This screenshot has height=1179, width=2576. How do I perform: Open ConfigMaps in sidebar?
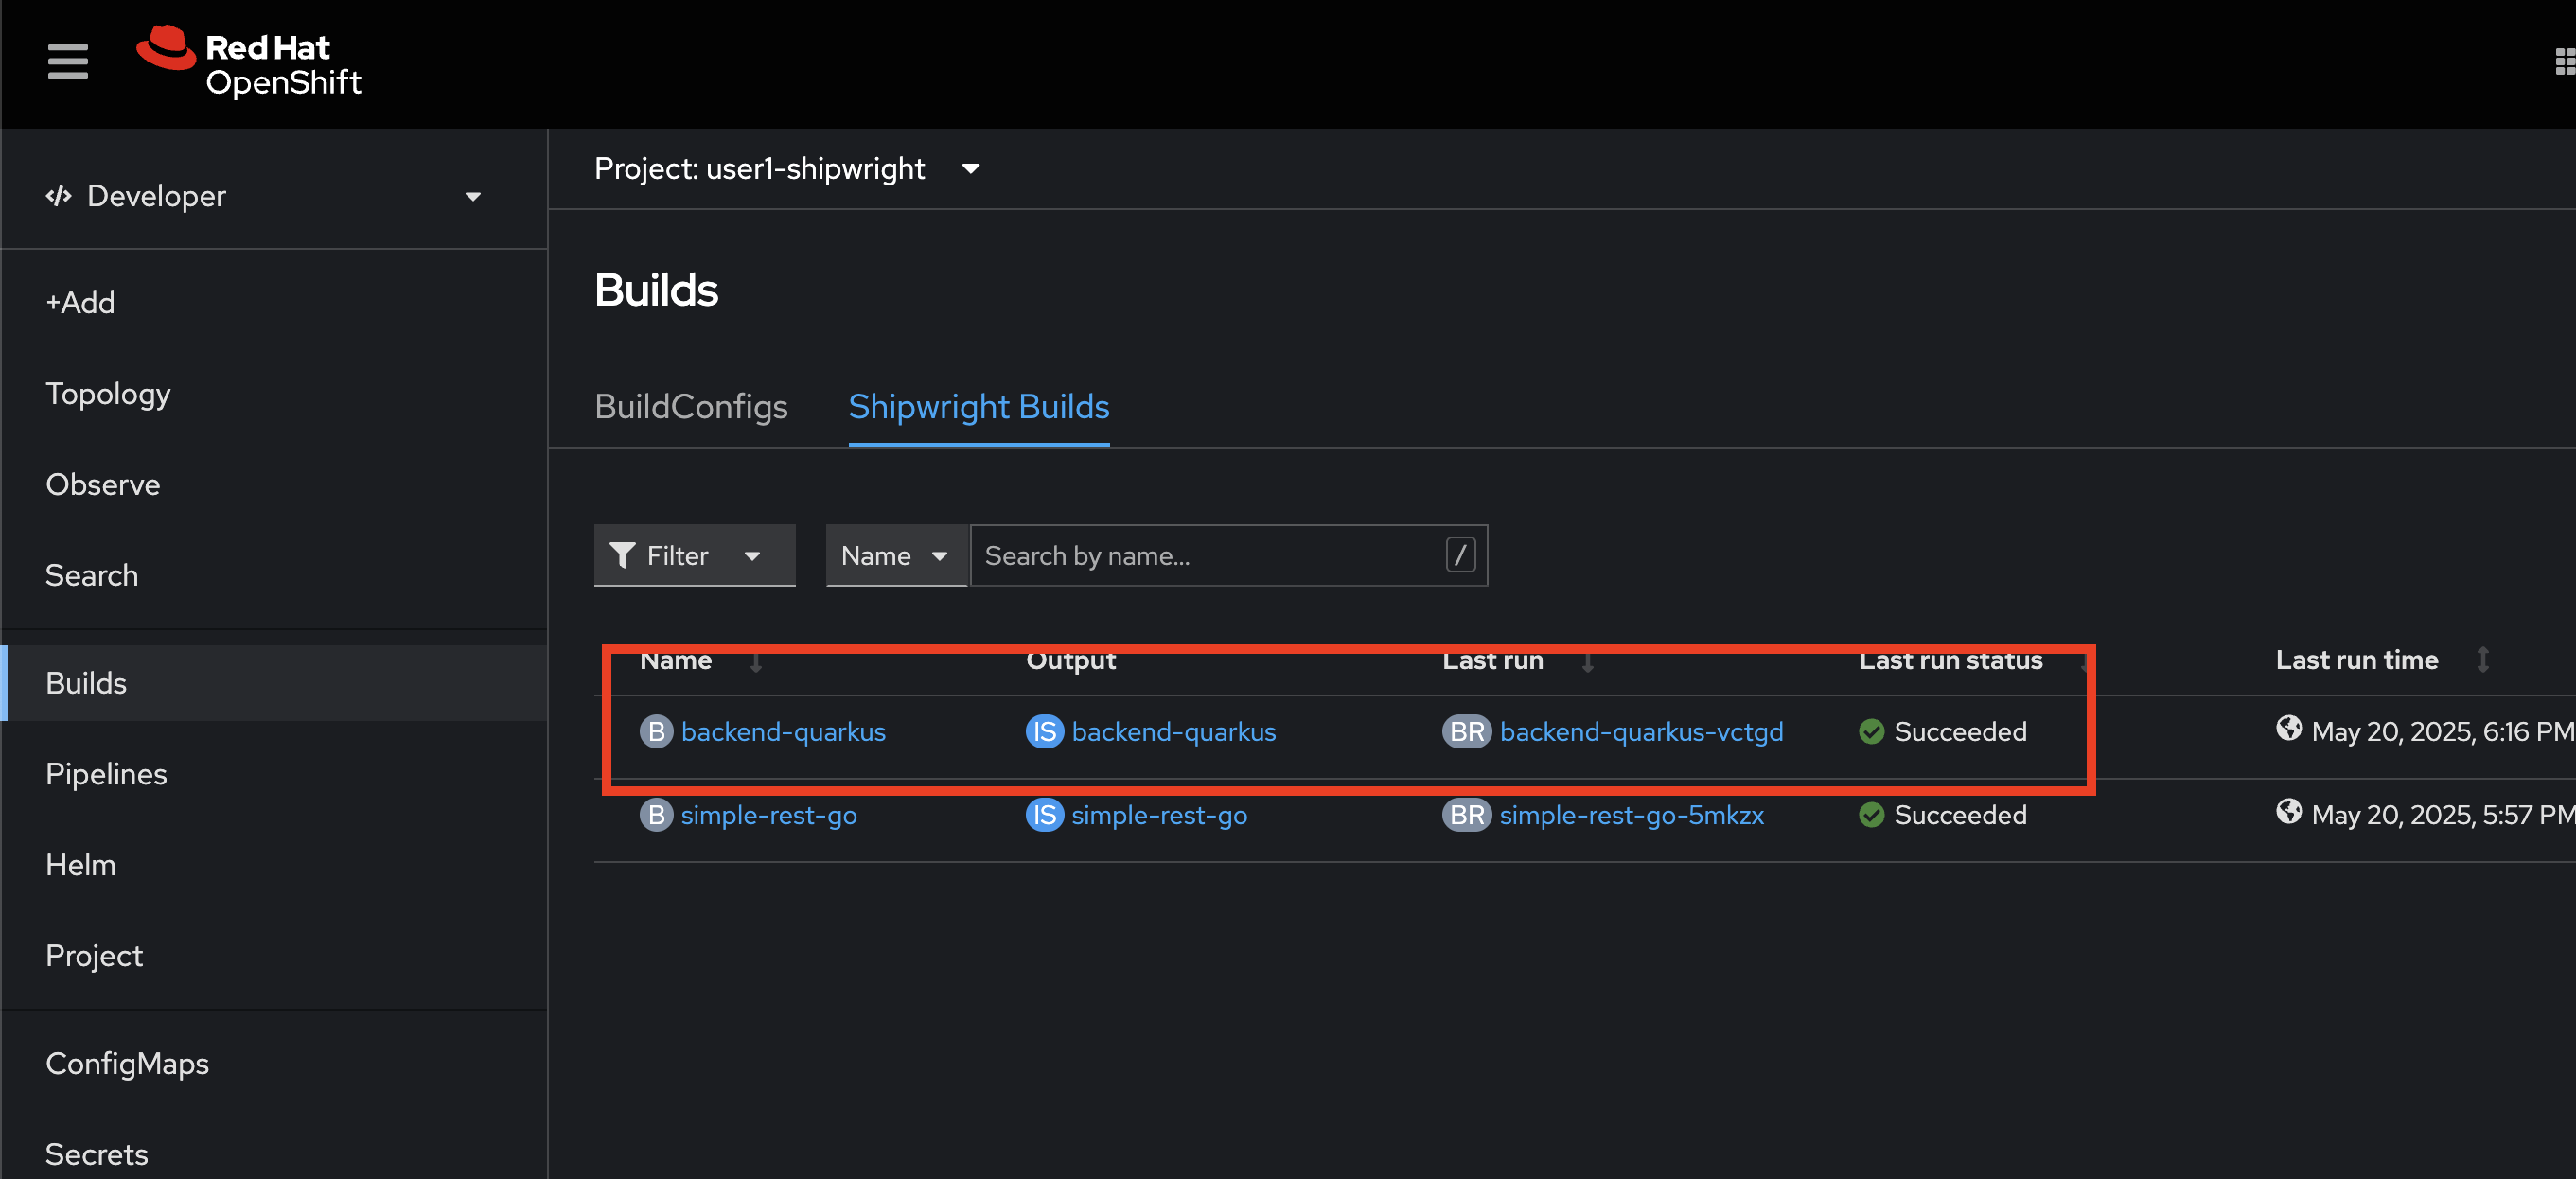pos(127,1063)
